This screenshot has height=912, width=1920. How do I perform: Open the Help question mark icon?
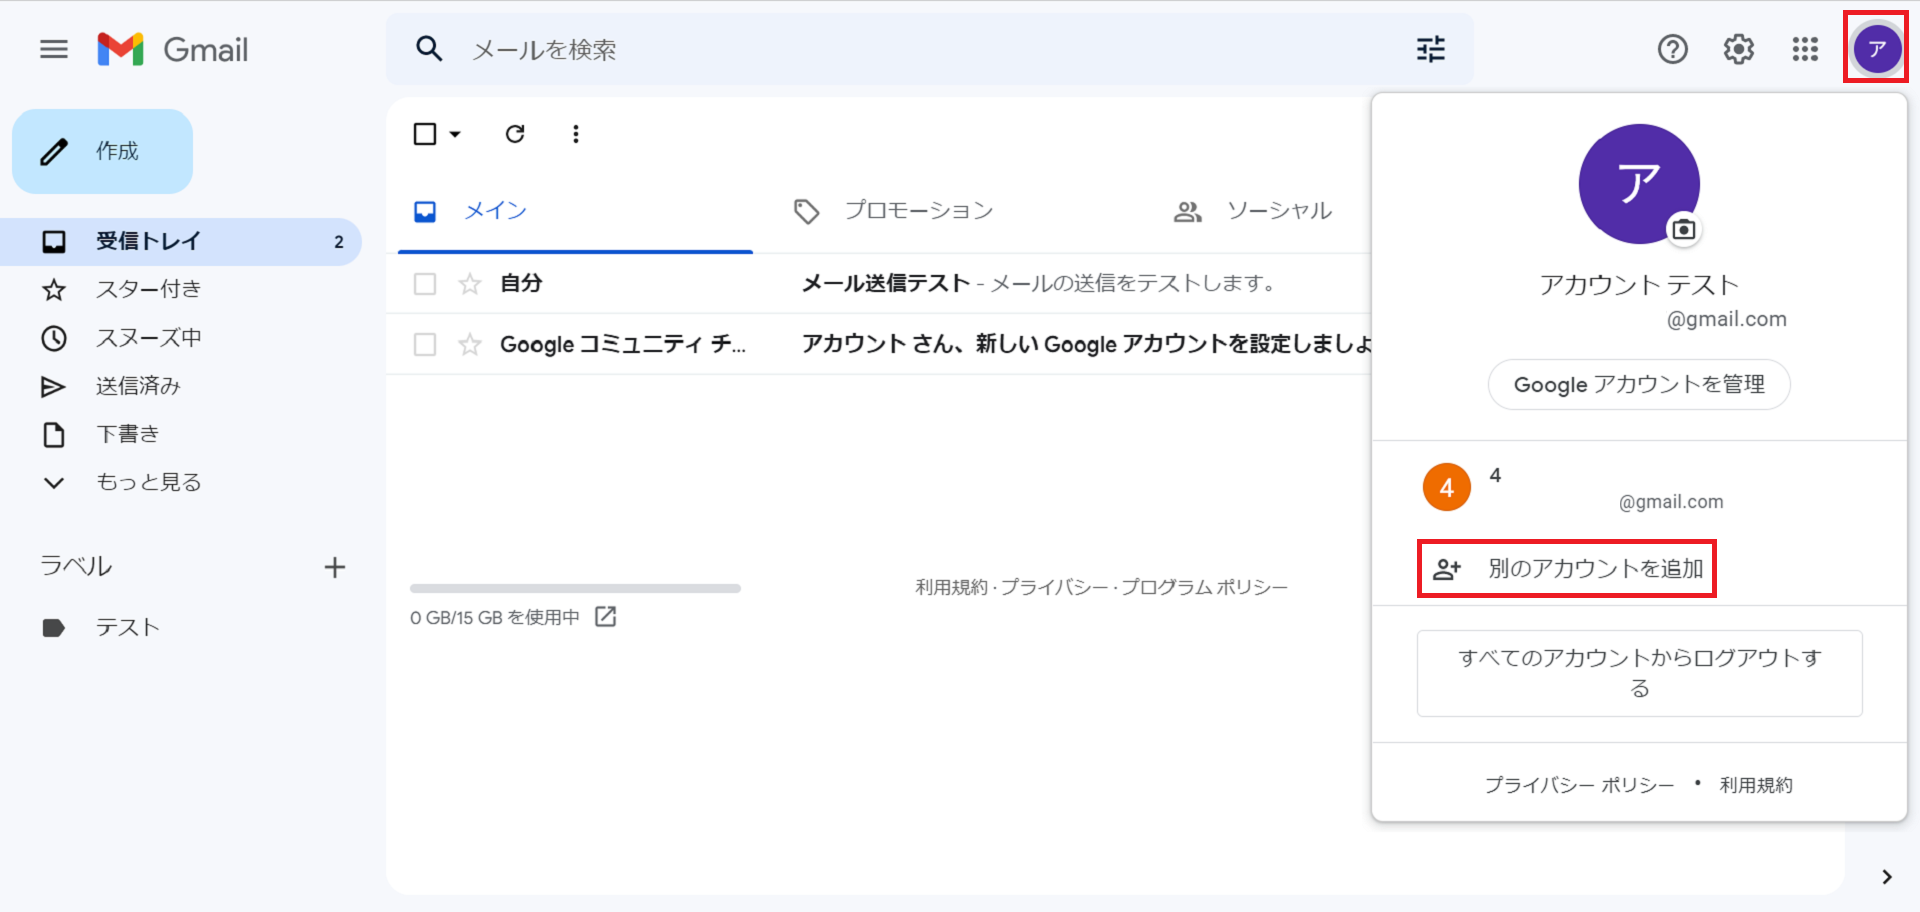tap(1672, 49)
